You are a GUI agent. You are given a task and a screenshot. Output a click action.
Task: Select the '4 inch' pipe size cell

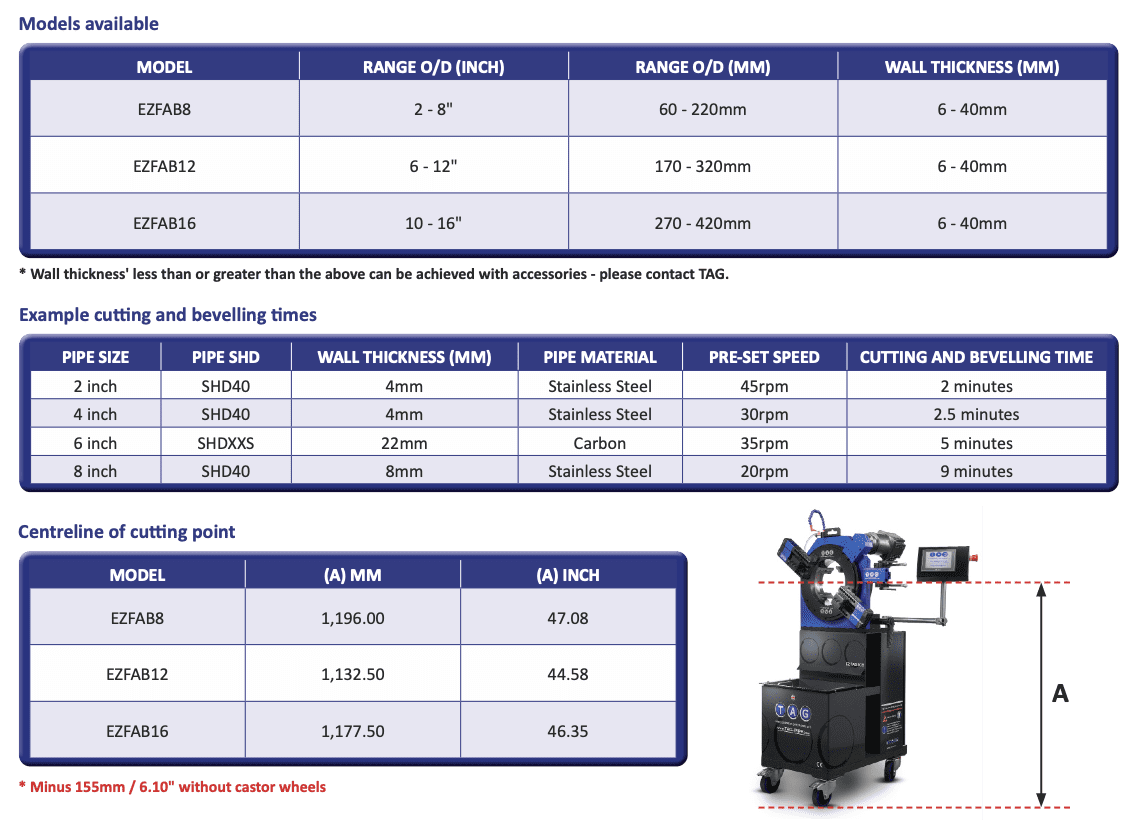[95, 414]
